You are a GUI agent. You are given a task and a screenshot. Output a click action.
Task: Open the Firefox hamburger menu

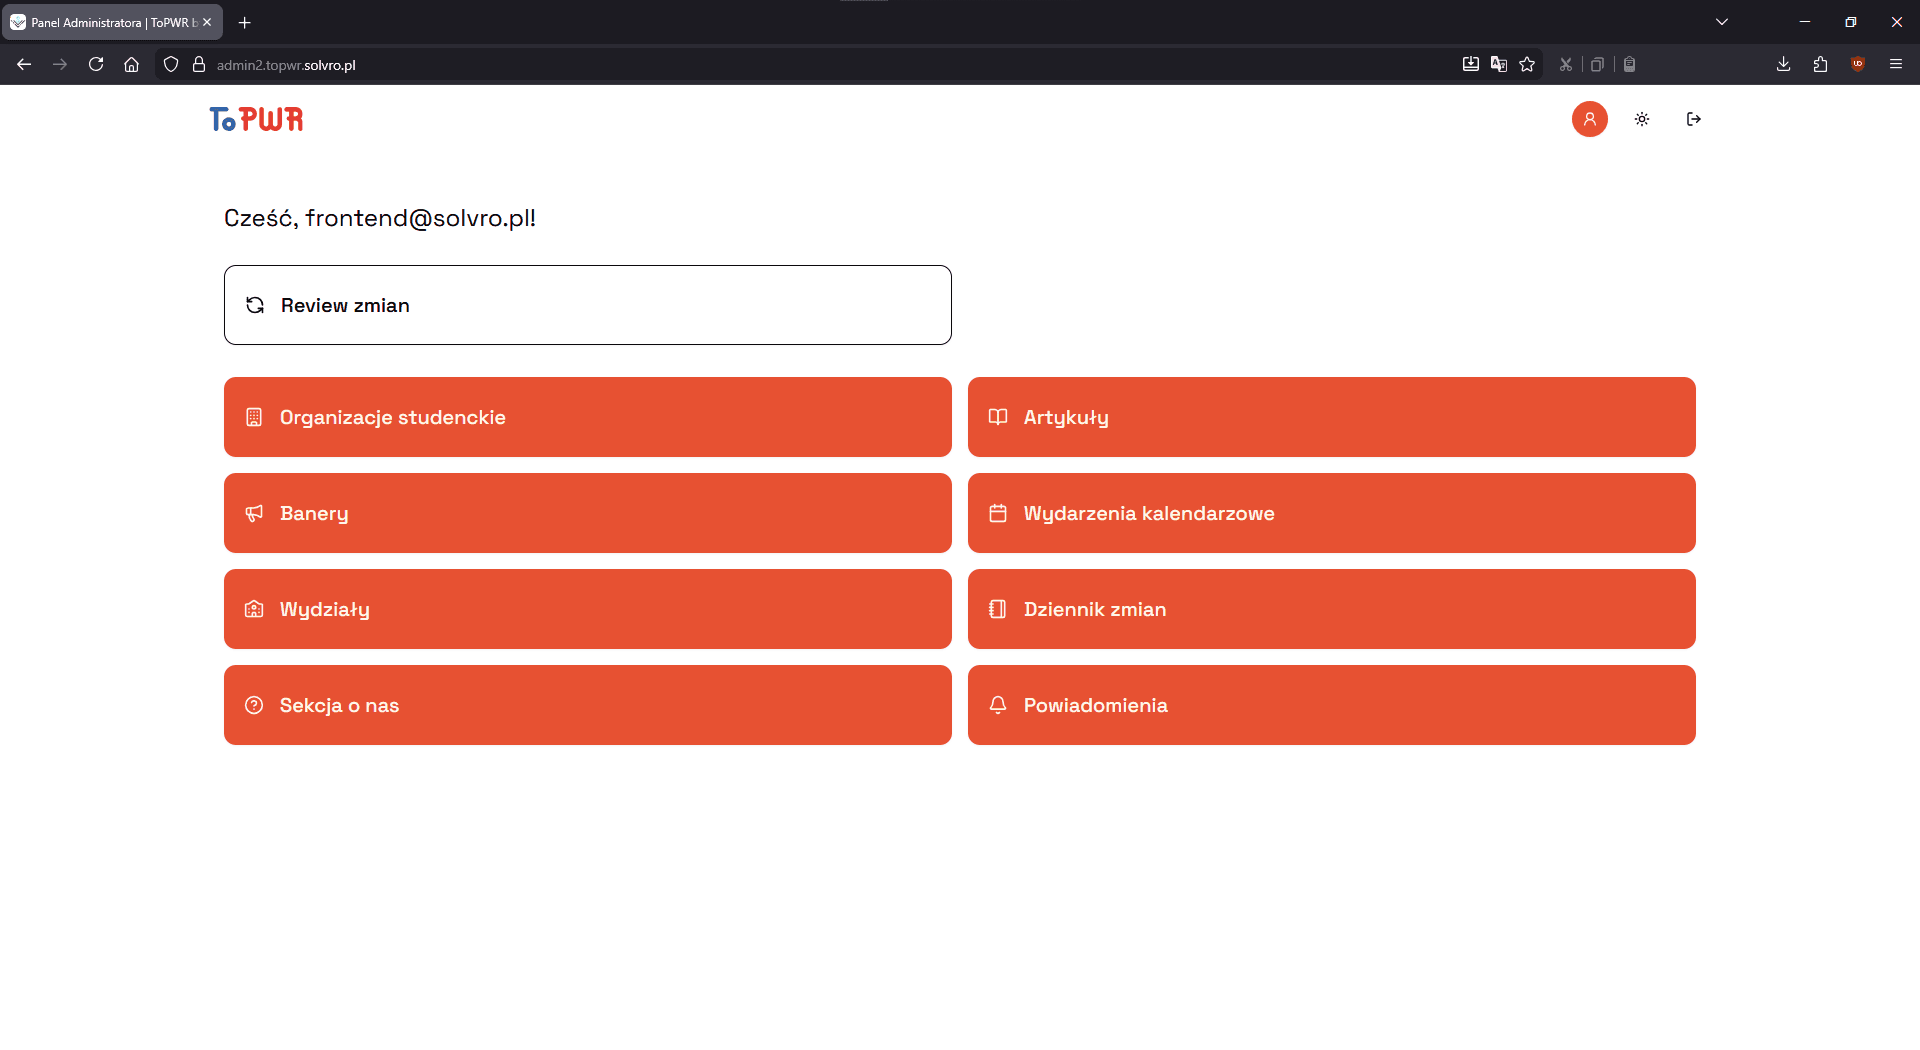point(1896,64)
